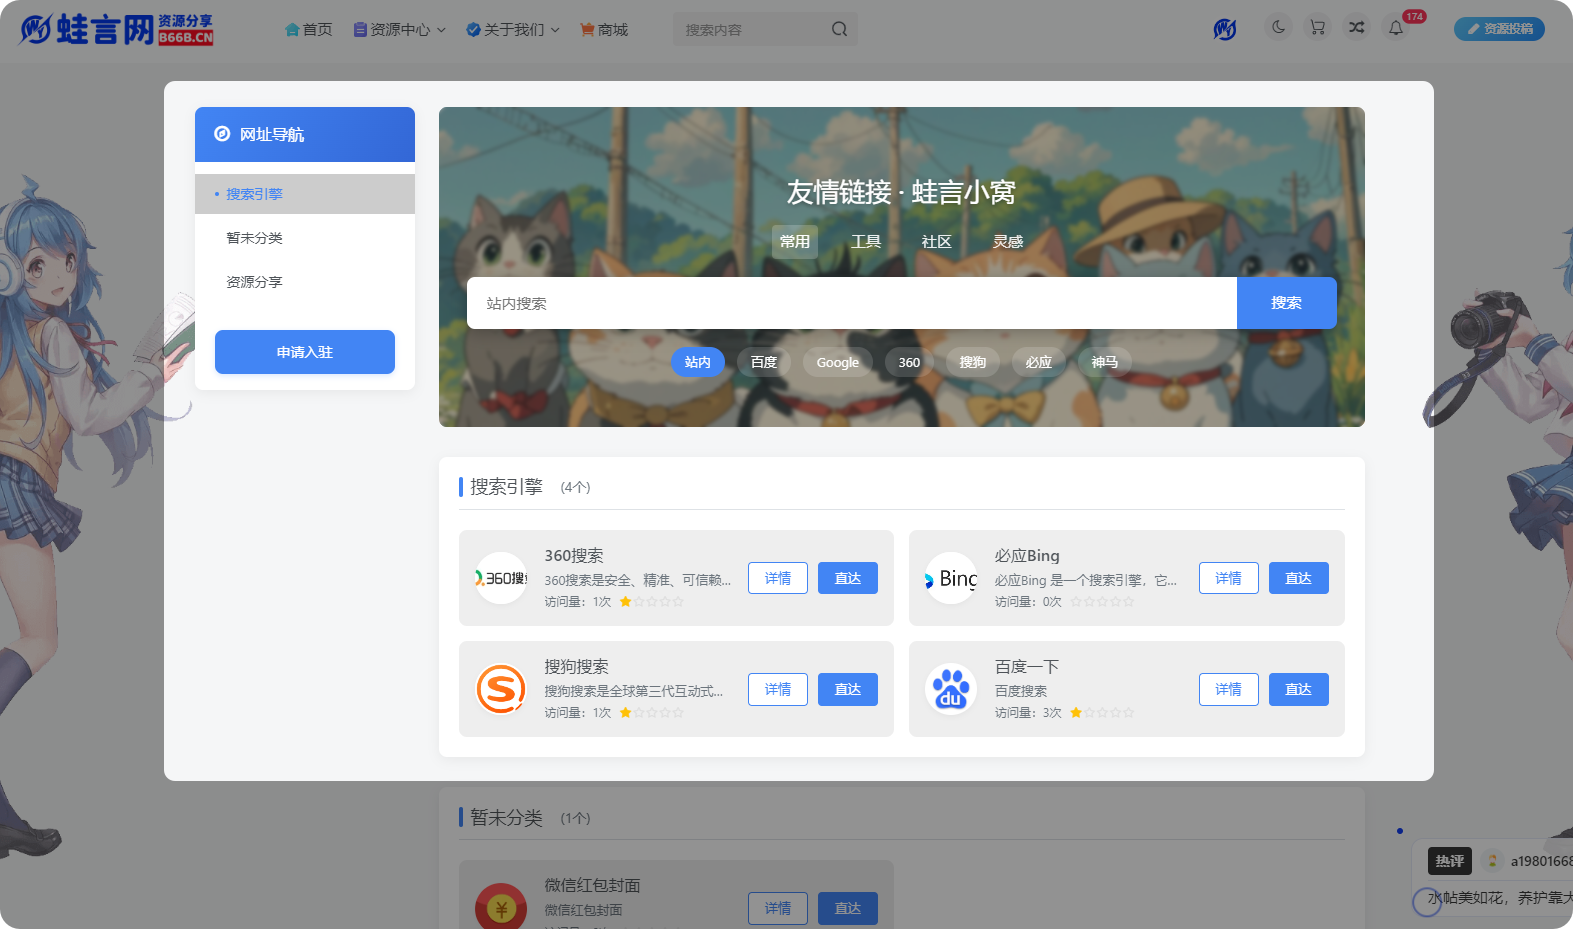Click the 暂未分类 section heading
The width and height of the screenshot is (1573, 929).
click(506, 818)
